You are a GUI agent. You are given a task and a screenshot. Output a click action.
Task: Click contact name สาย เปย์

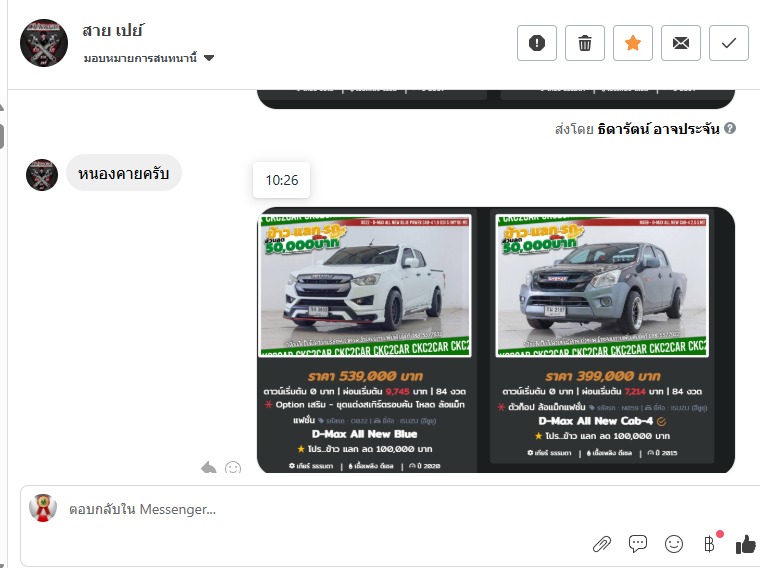(x=112, y=31)
